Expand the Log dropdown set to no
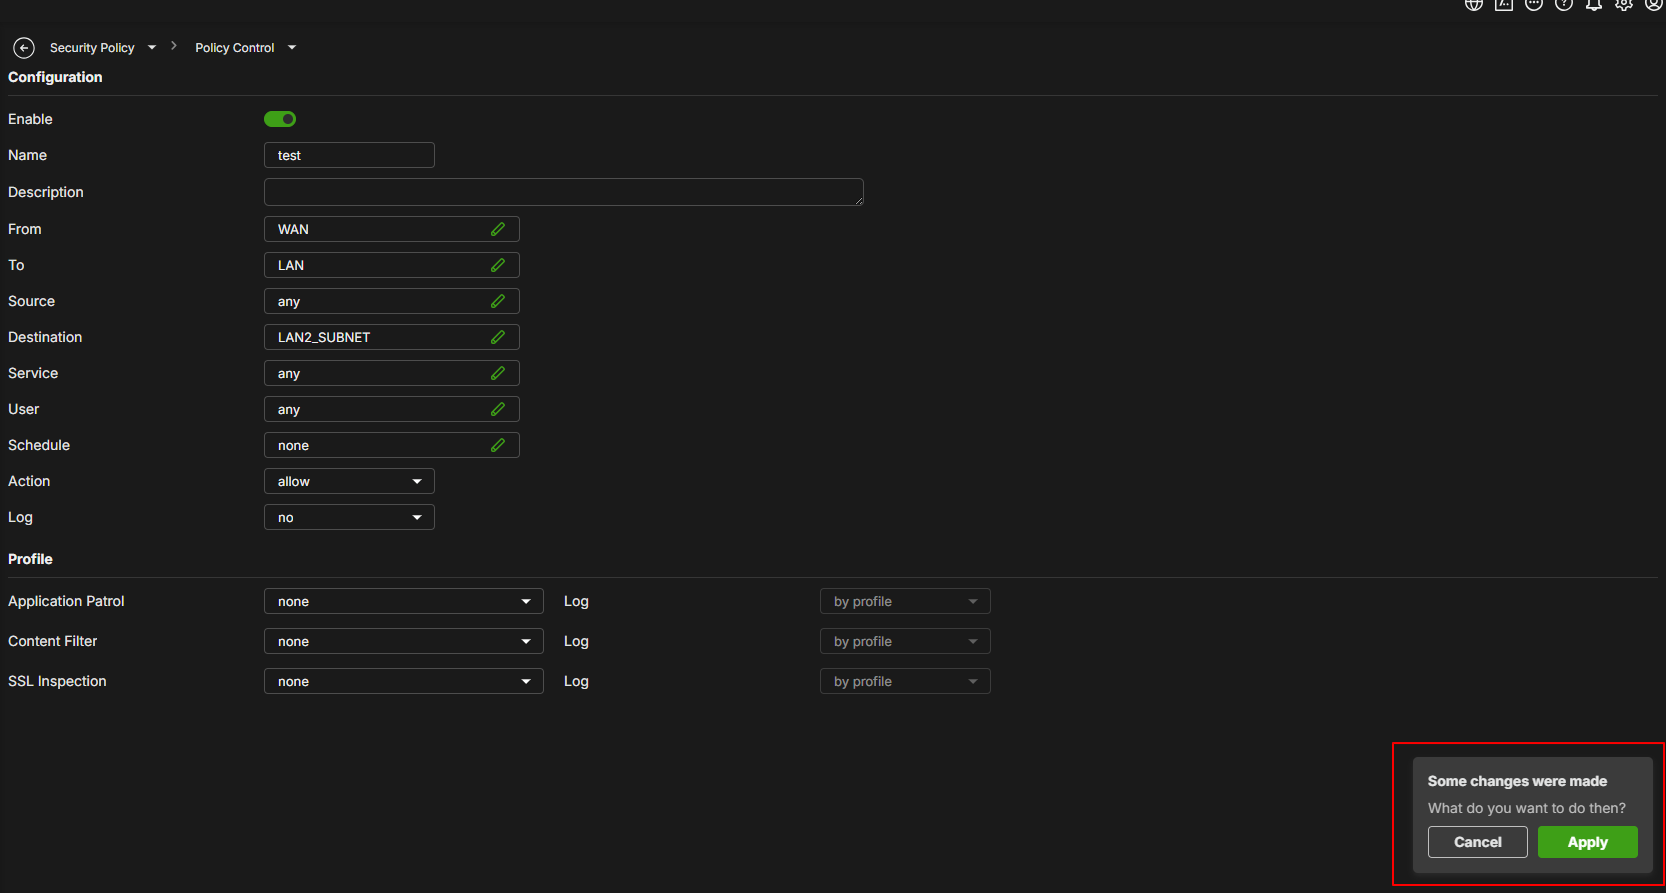 [x=349, y=517]
